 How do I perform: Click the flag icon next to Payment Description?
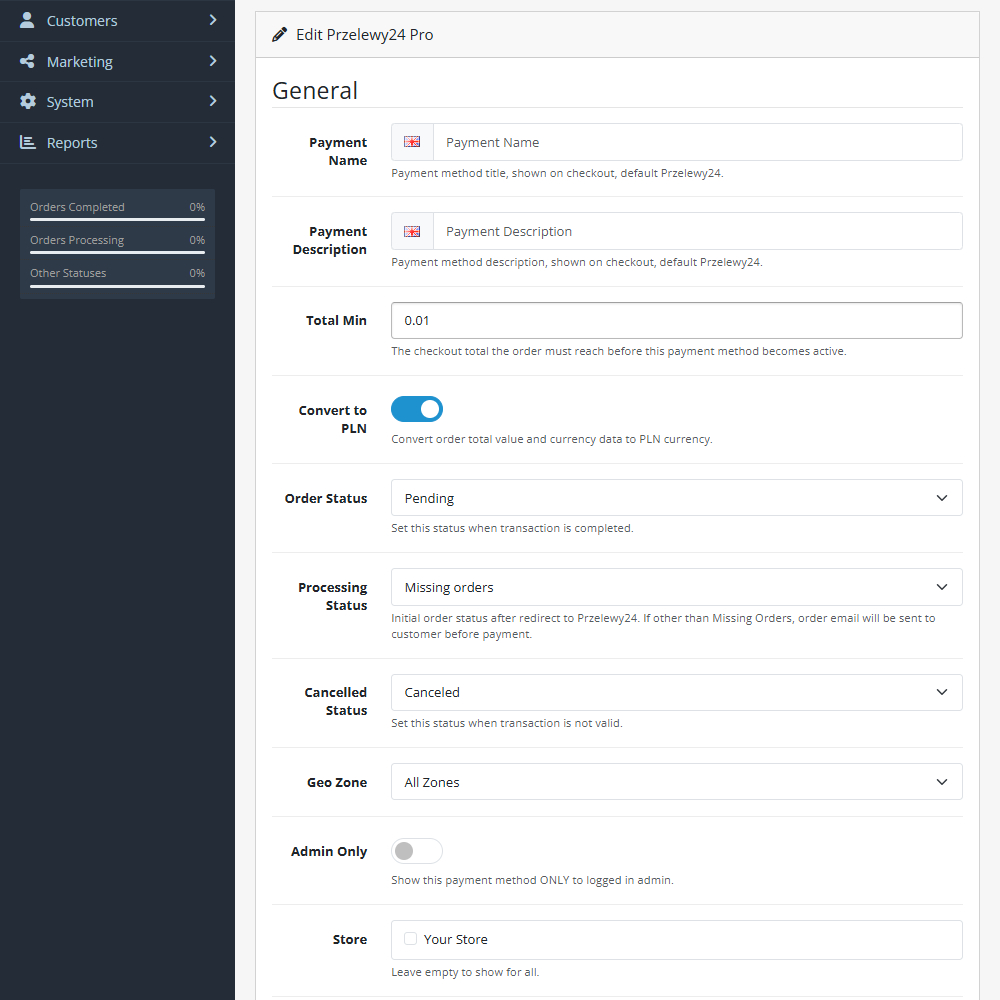(412, 231)
